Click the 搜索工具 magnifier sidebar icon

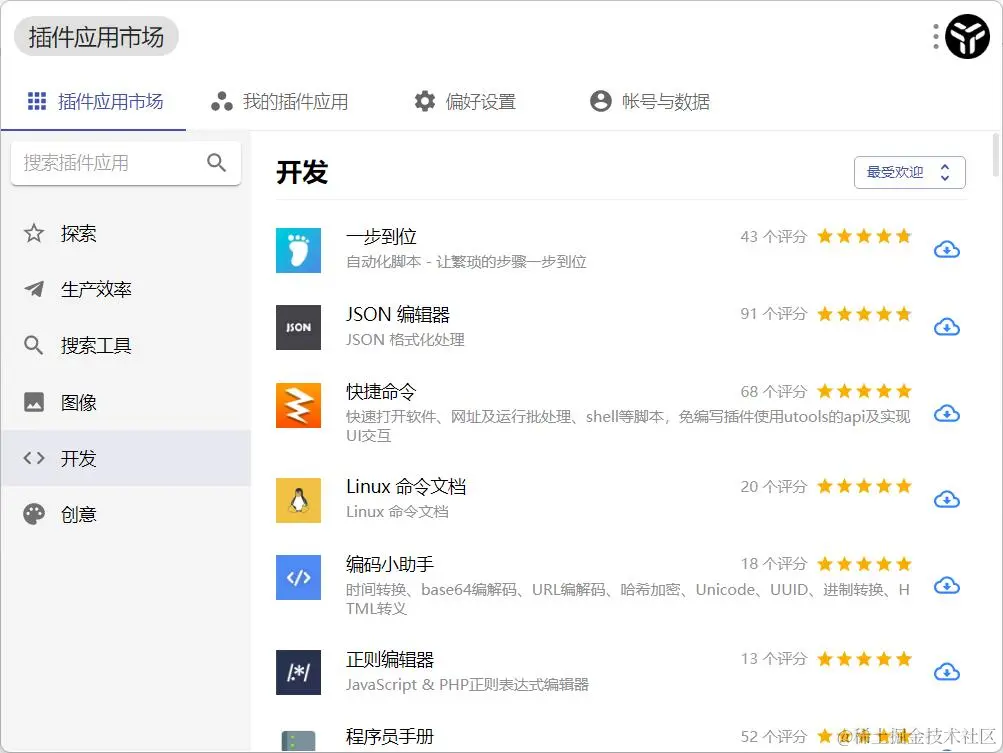(x=33, y=345)
